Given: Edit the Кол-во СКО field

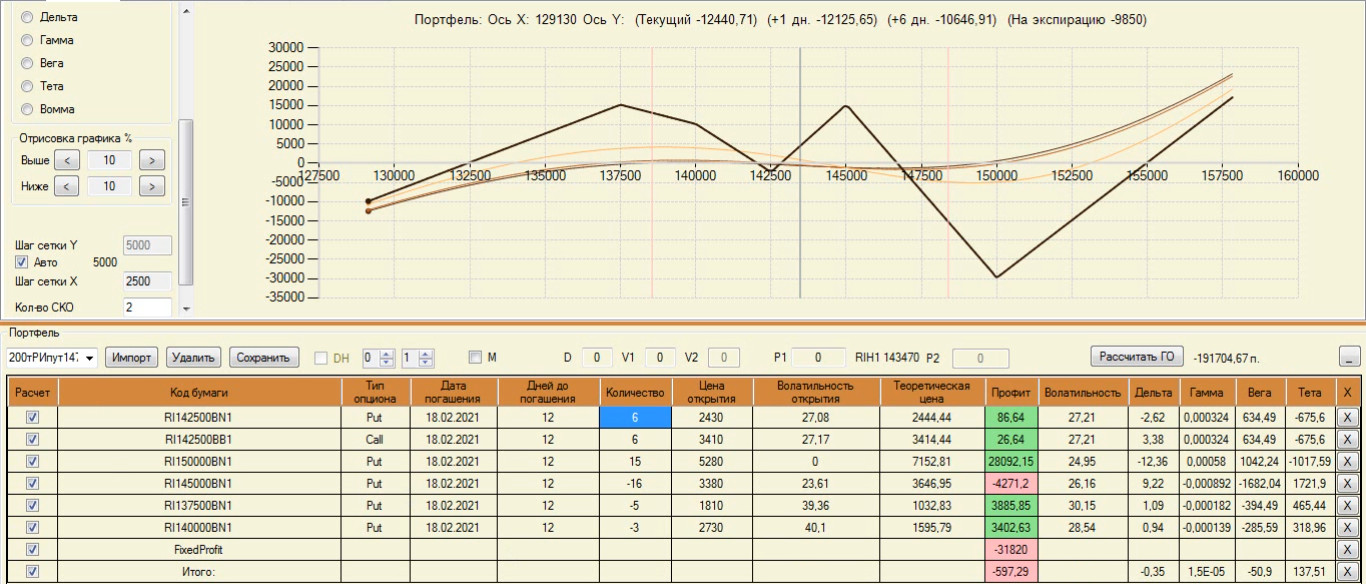Looking at the screenshot, I should coord(147,307).
